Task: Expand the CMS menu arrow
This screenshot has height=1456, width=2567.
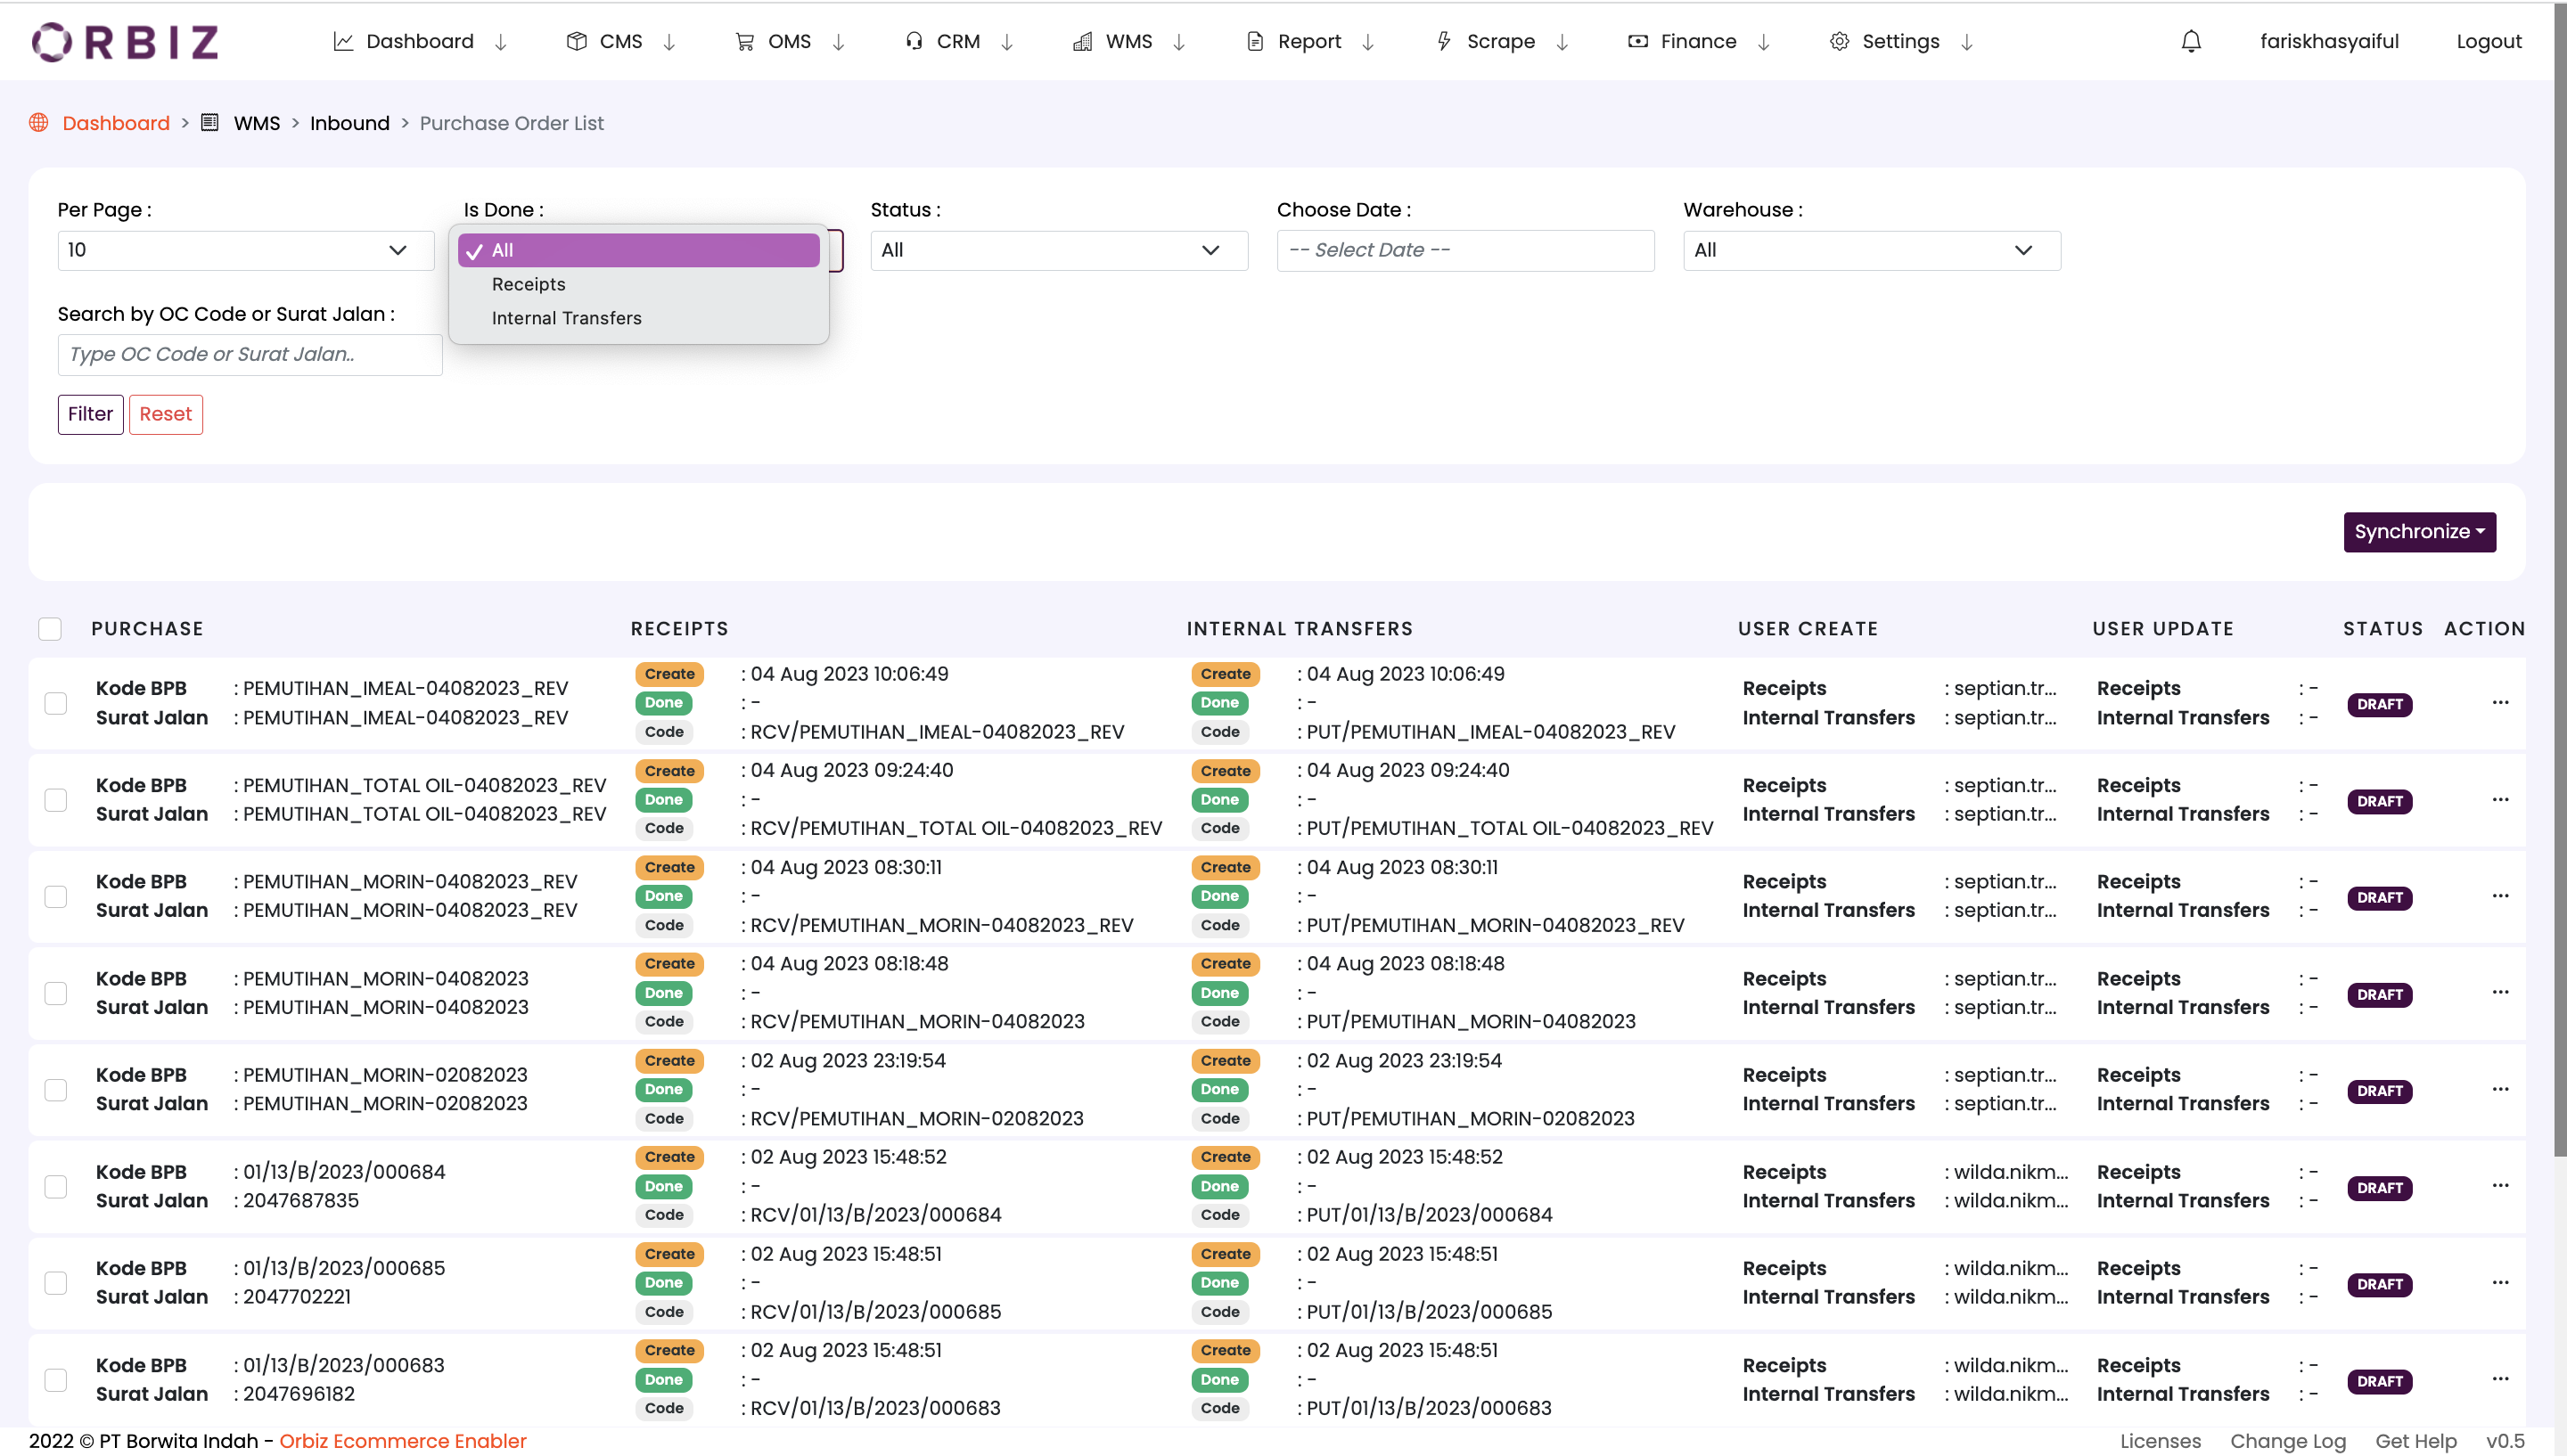Action: 670,42
